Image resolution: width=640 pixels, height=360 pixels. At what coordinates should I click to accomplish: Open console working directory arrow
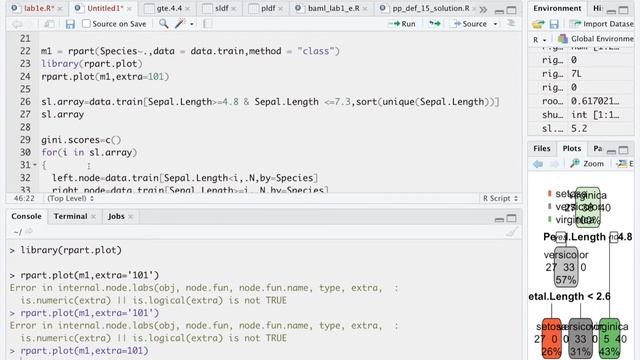29,232
